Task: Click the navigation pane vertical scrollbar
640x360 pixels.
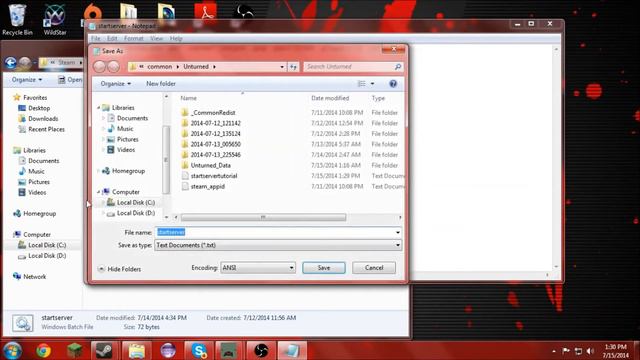Action: click(166, 160)
